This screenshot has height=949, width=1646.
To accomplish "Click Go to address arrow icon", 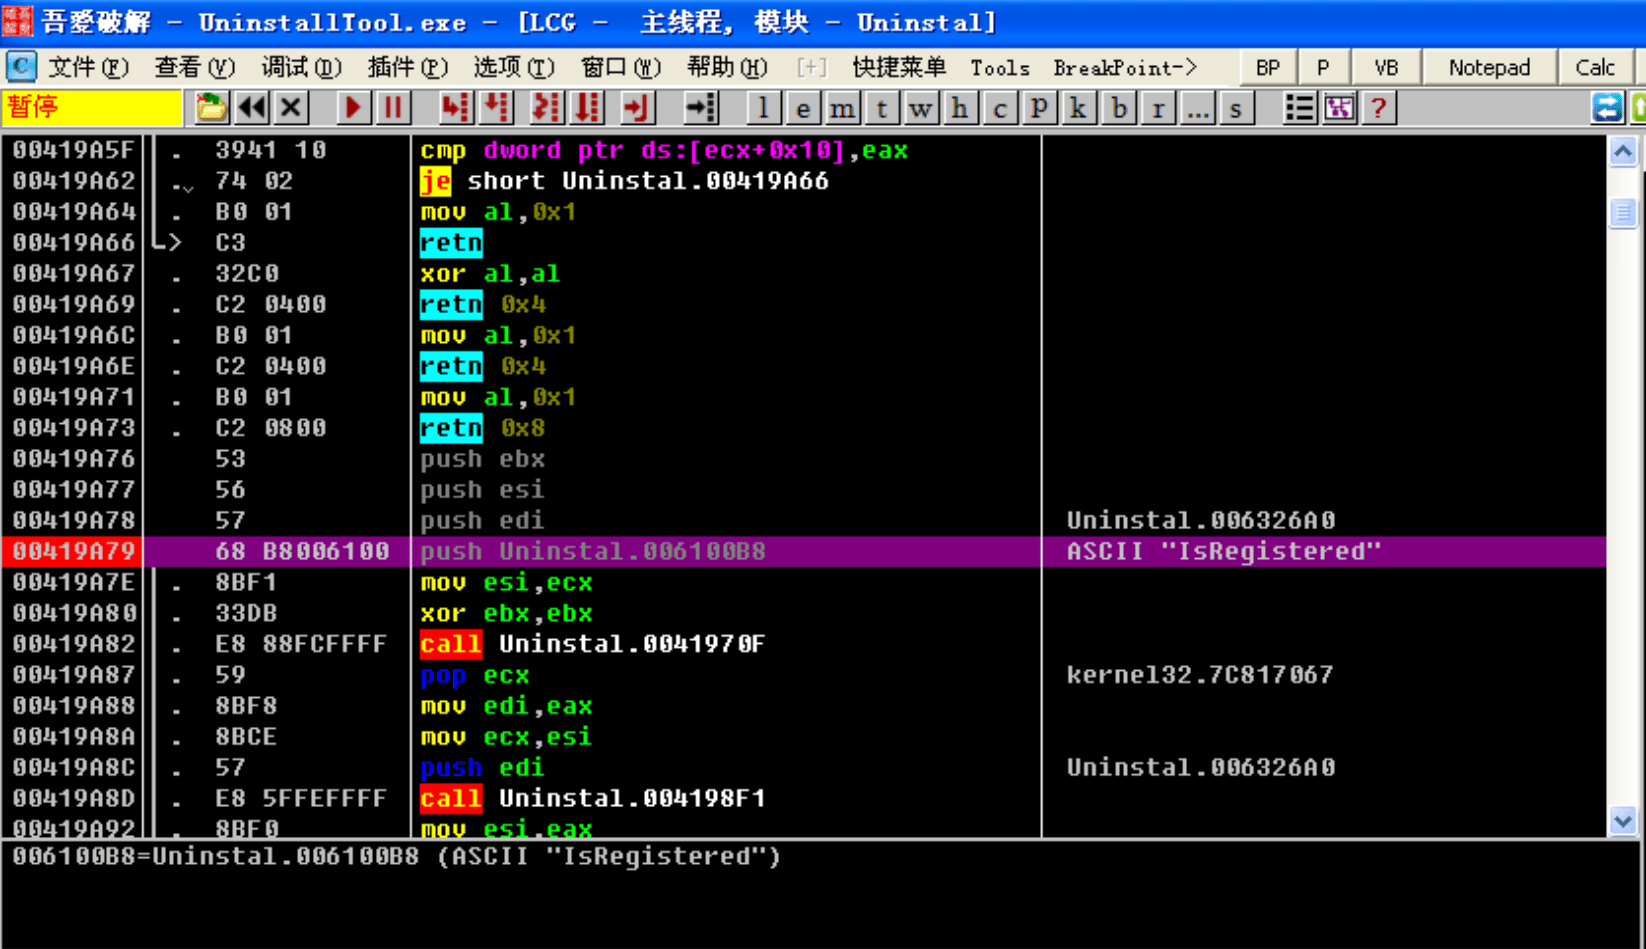I will [x=701, y=107].
